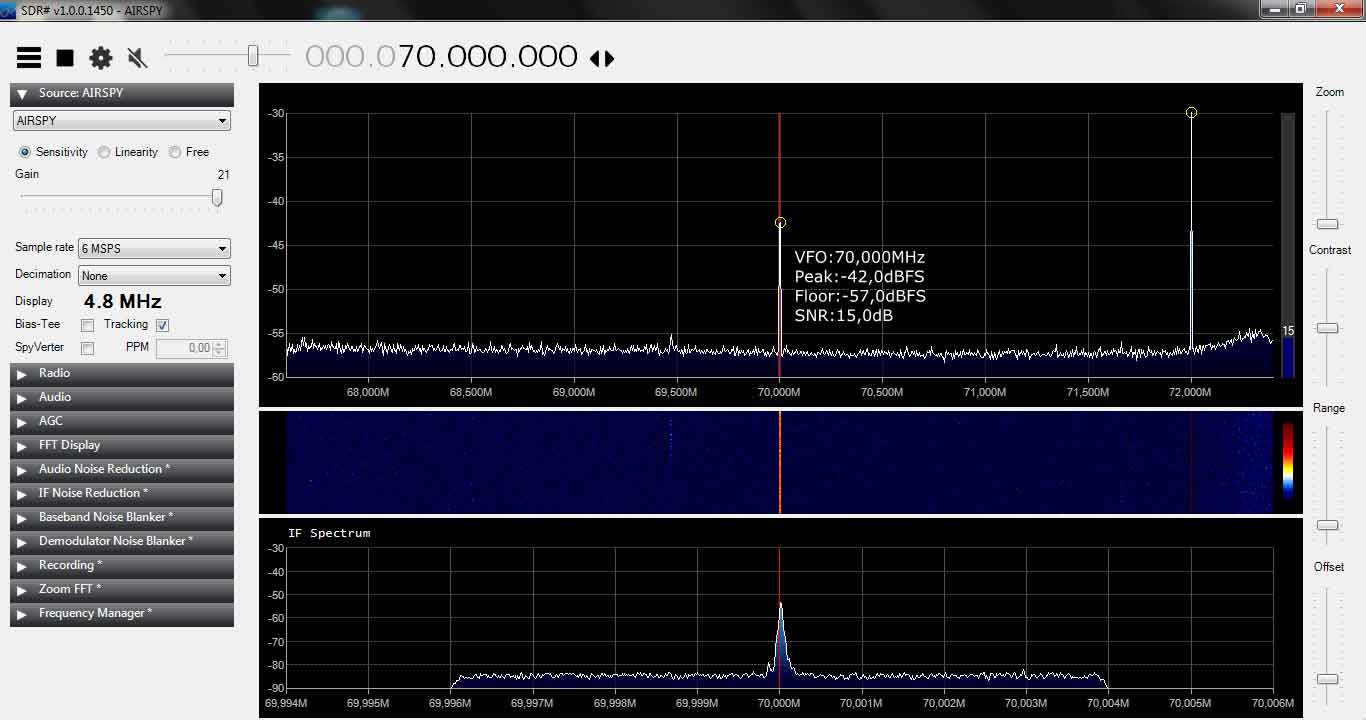Screen dimensions: 1366x720
Task: Expand the FFT Display panel
Action: coord(122,446)
